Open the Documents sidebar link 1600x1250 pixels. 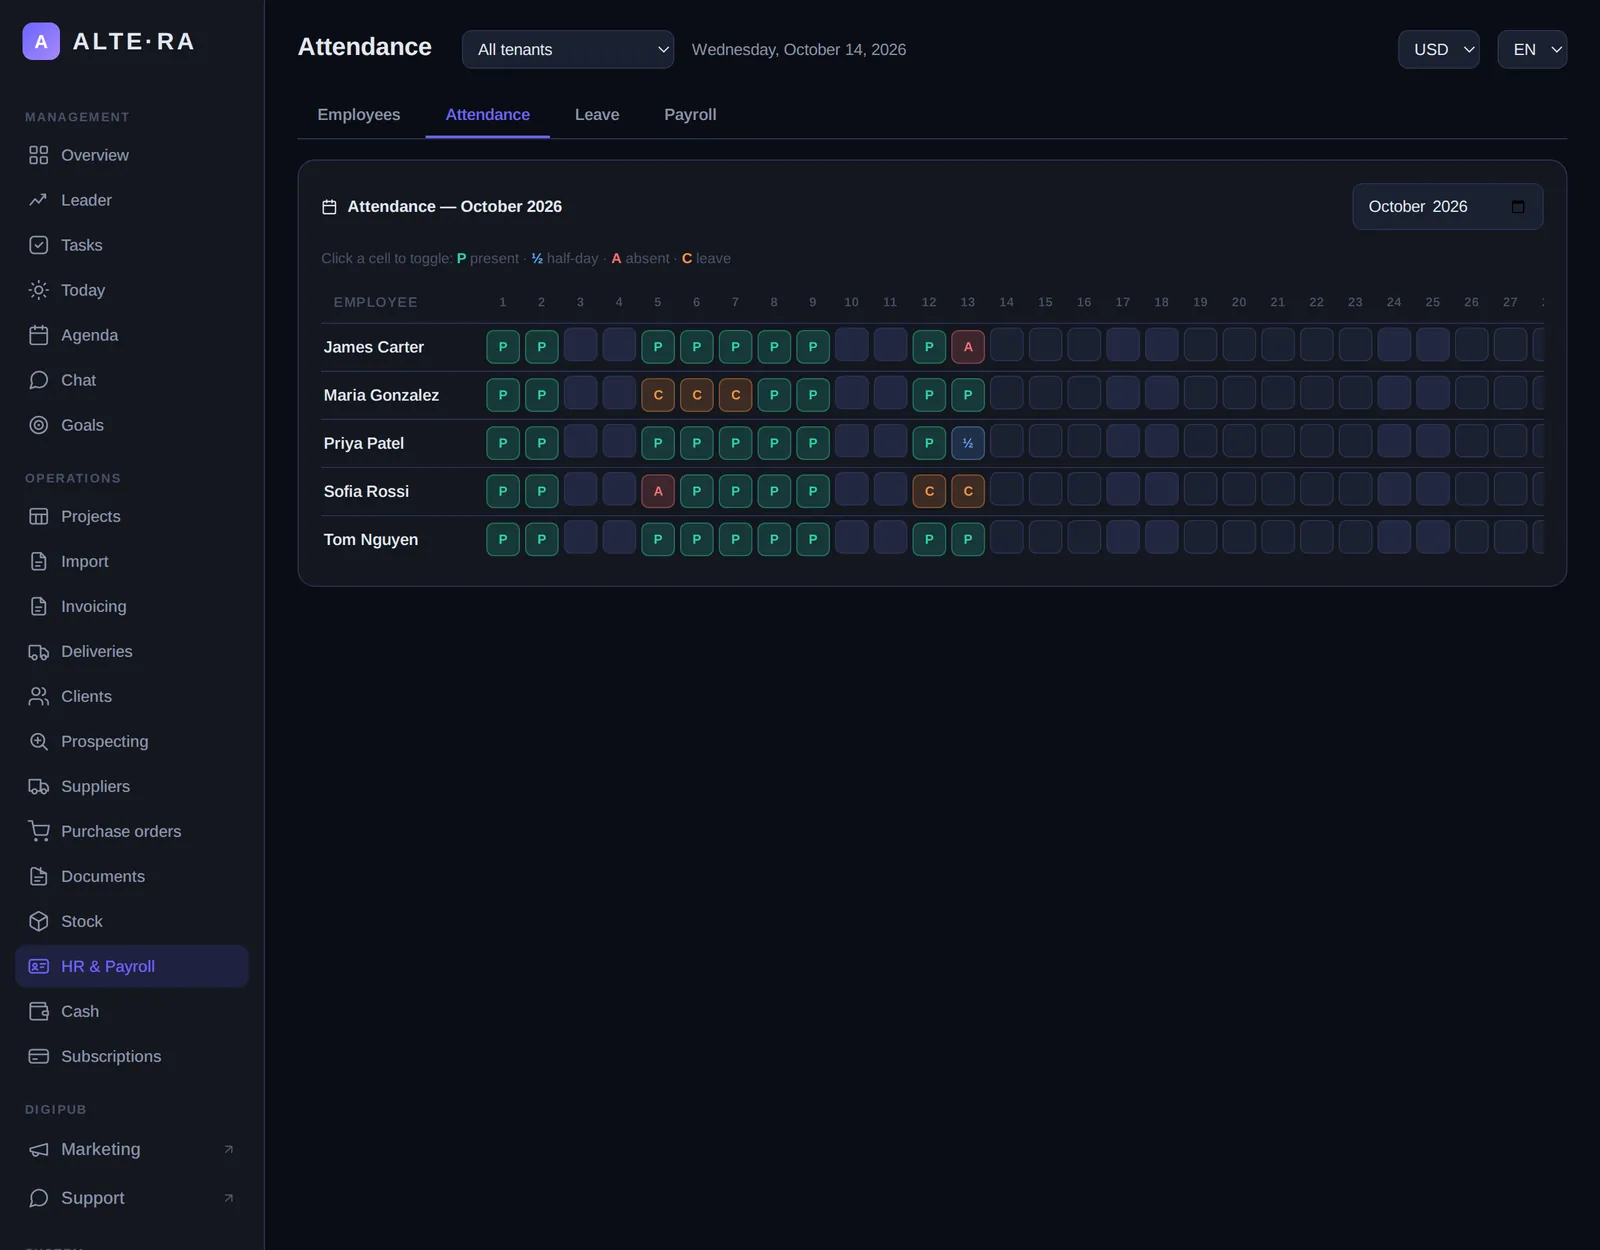(132, 876)
